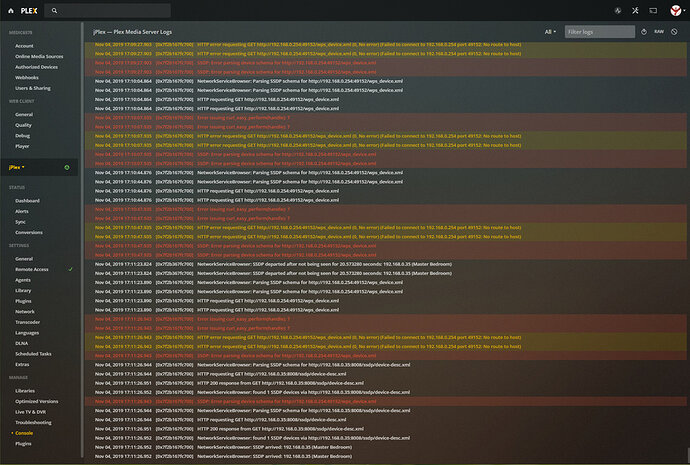Click the top search bar field

107,11
